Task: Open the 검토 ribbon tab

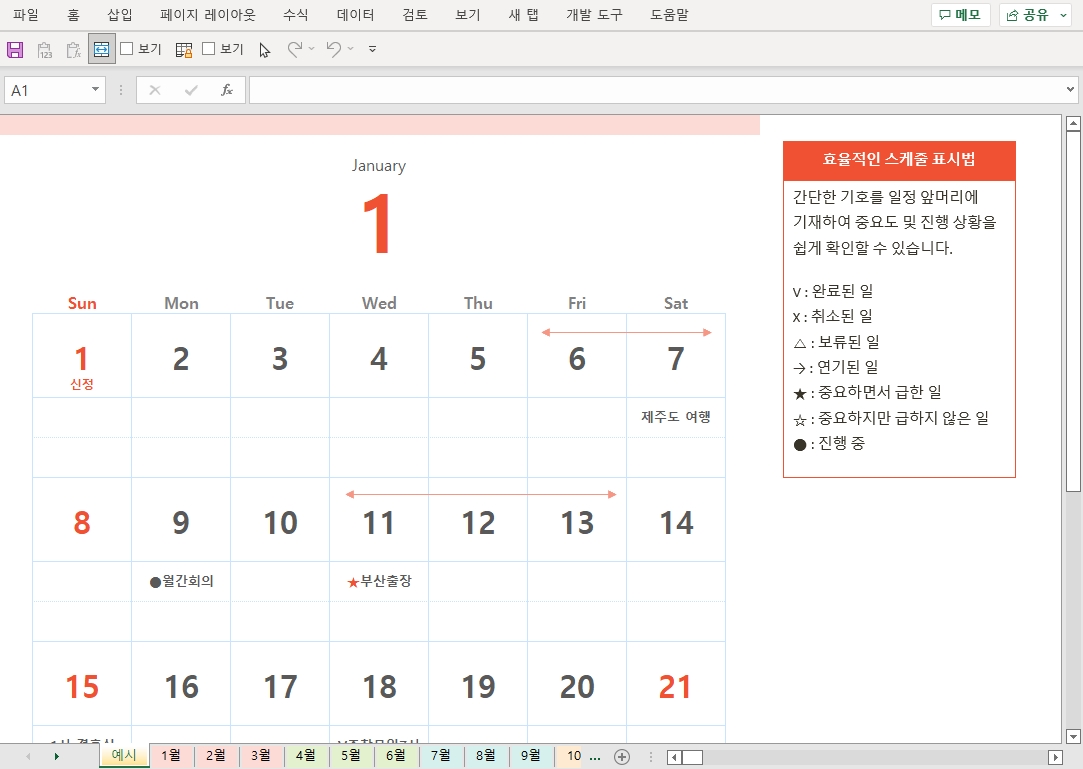Action: pos(414,15)
